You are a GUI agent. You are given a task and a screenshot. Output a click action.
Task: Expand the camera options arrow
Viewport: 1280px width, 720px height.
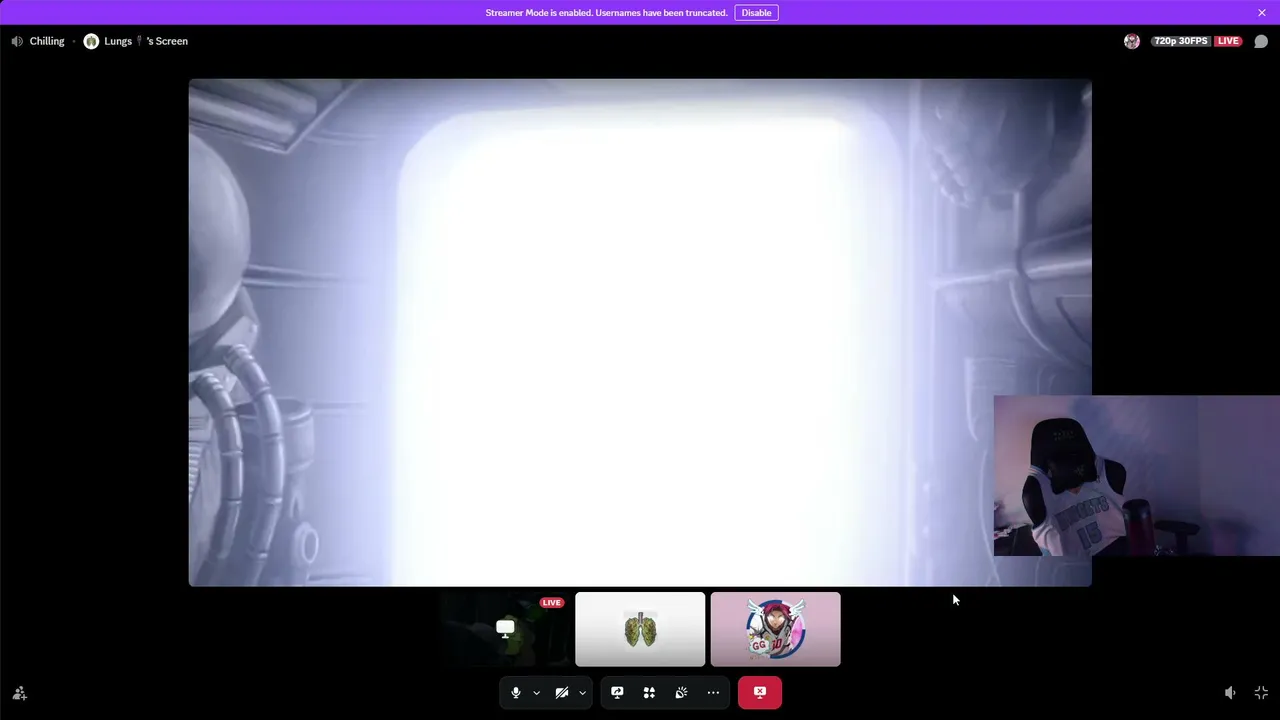tap(582, 692)
